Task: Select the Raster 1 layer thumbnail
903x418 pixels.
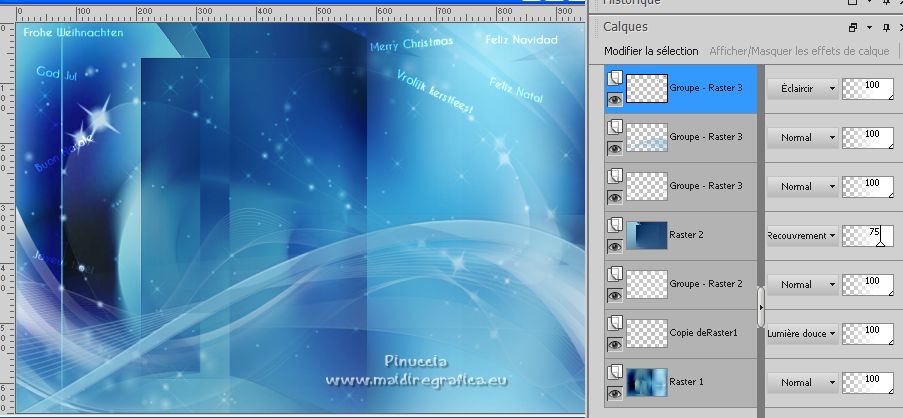Action: [647, 382]
